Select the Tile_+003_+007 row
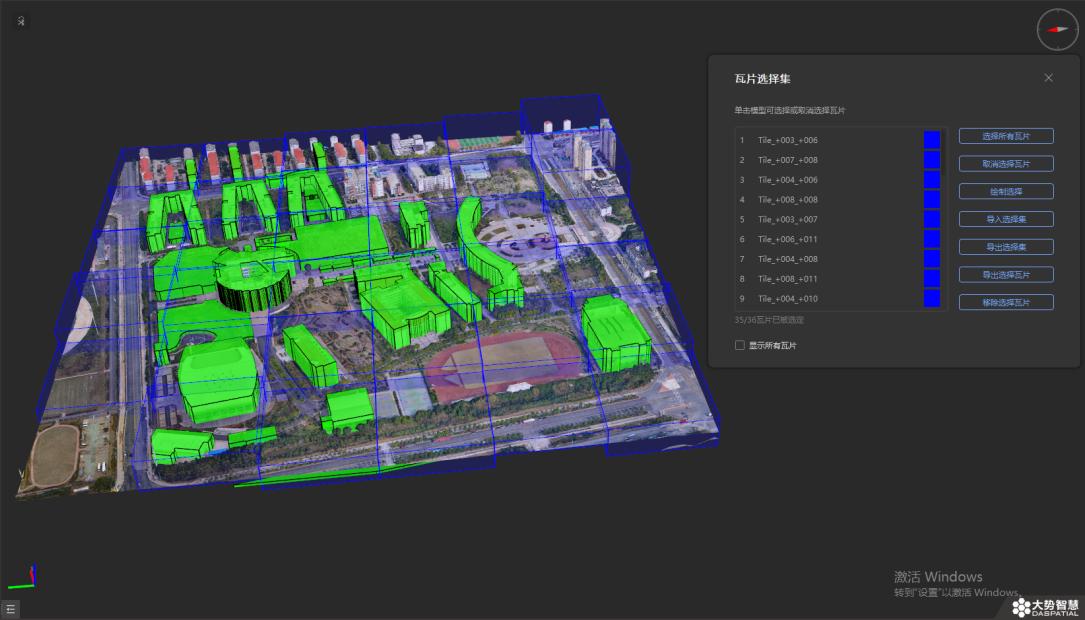The width and height of the screenshot is (1085, 620). (839, 219)
